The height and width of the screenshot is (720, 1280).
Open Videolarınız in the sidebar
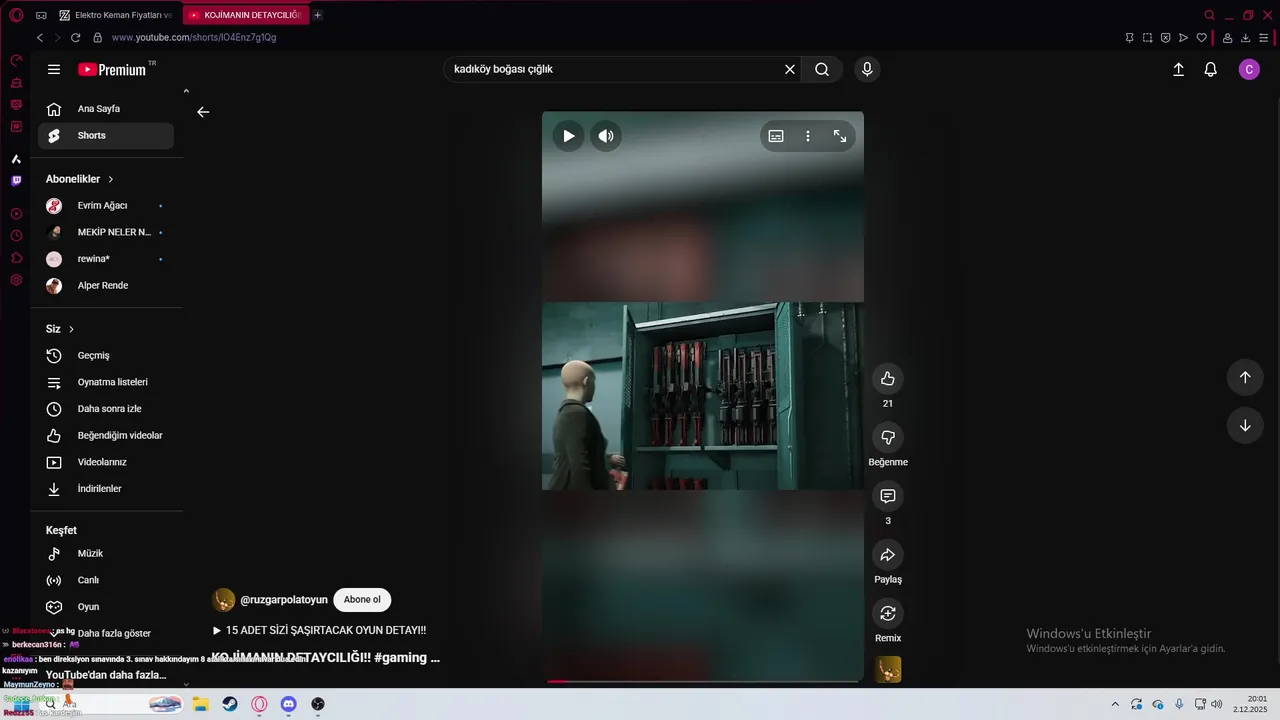tap(106, 462)
